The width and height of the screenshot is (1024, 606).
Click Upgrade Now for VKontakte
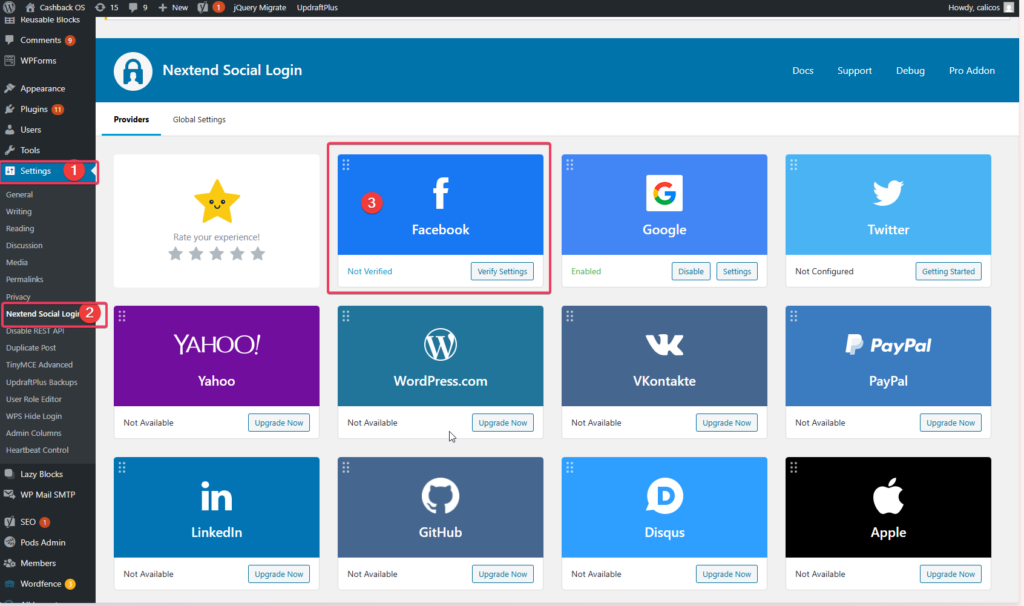tap(727, 423)
